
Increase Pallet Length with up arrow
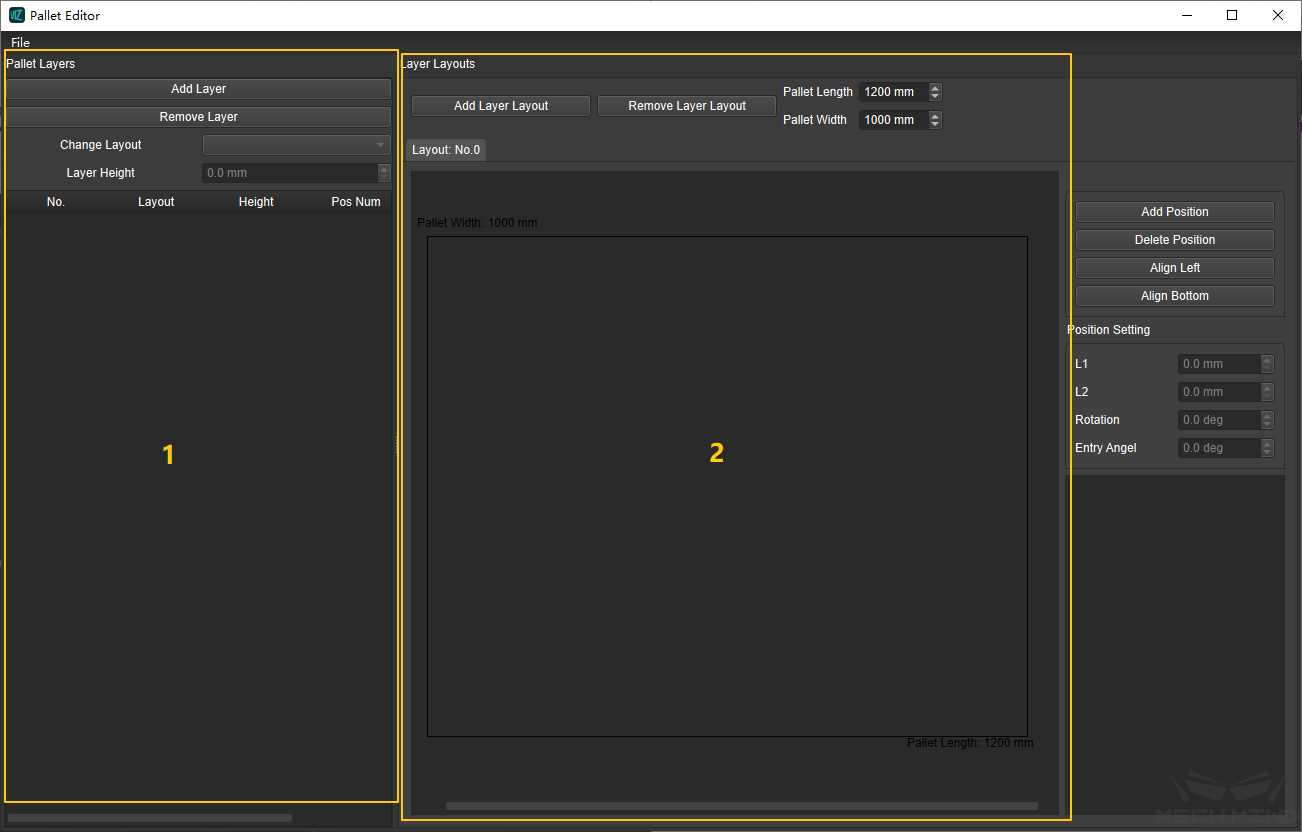(x=935, y=88)
